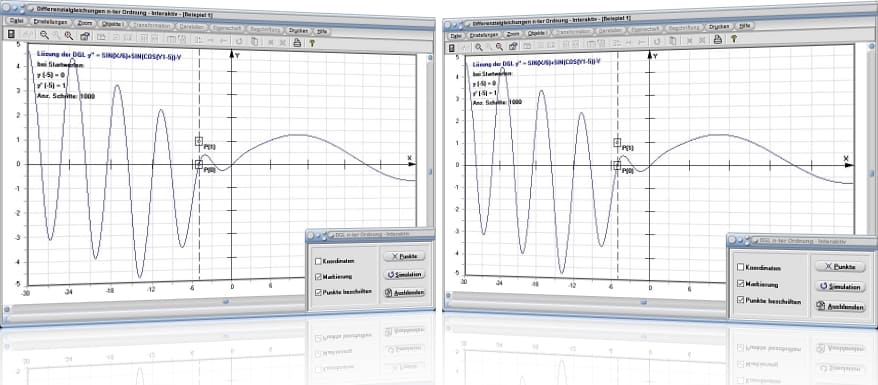
Task: Click the printer icon in left window toolbar
Action: tap(297, 42)
